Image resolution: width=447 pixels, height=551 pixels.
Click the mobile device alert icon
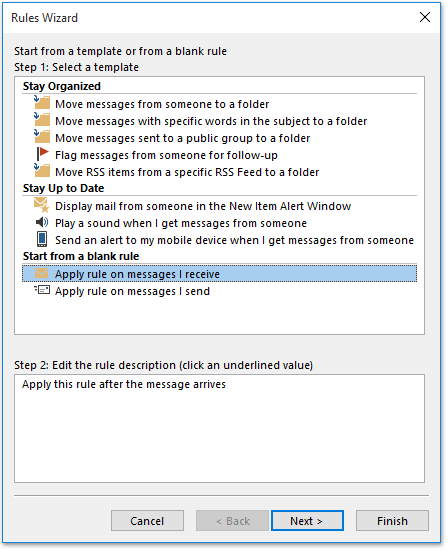[x=42, y=240]
